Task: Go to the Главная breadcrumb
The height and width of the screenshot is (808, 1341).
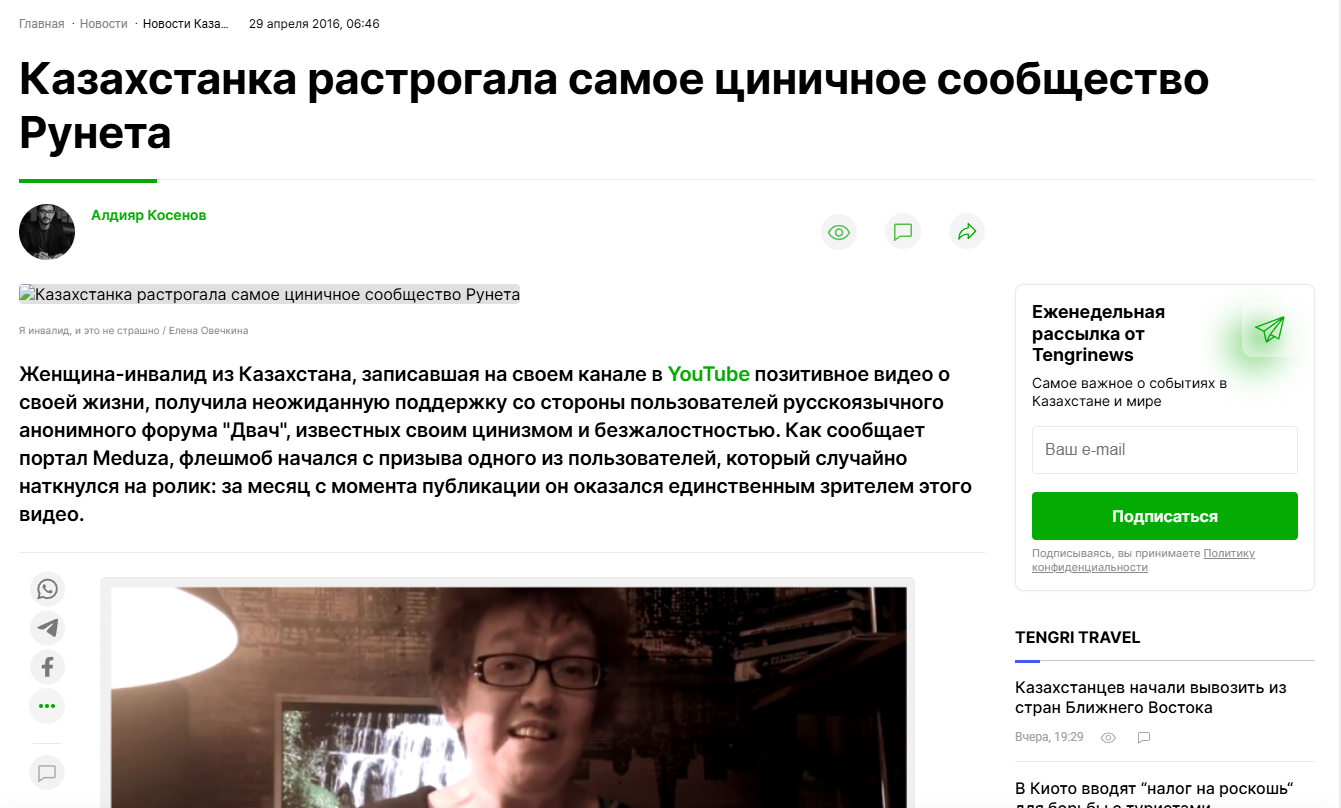Action: tap(41, 23)
